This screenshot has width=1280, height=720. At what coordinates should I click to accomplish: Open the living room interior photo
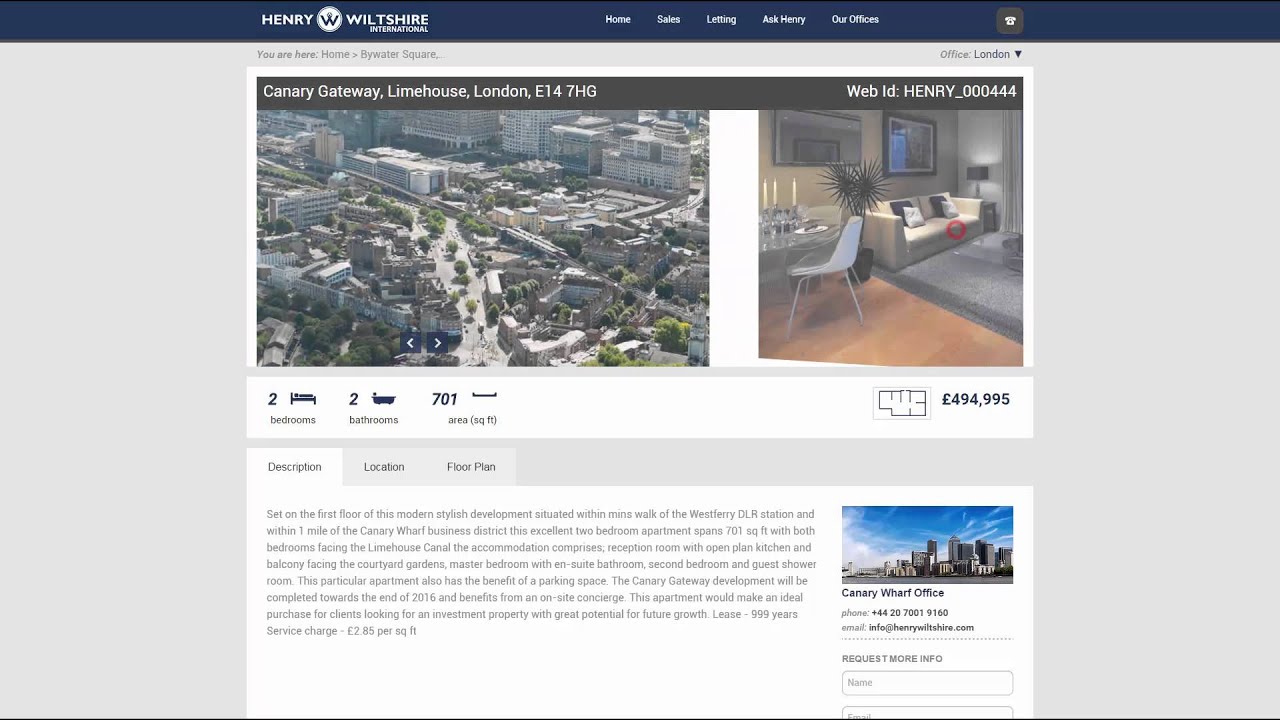[890, 238]
